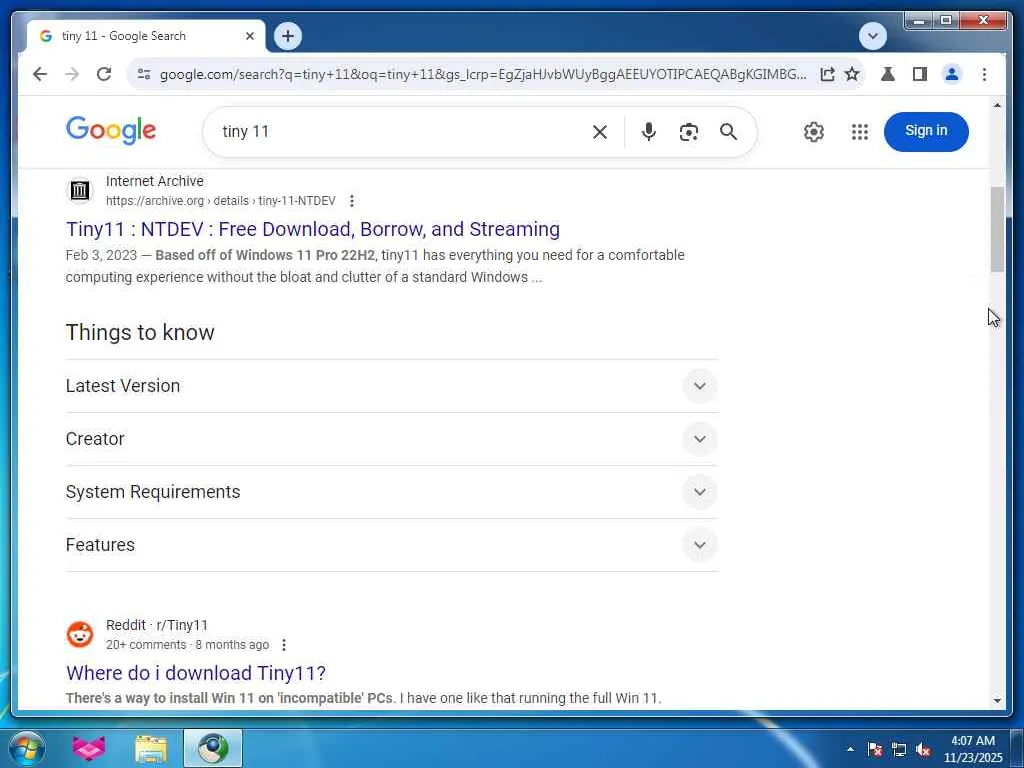Click the Reddit result favicon

(80, 634)
